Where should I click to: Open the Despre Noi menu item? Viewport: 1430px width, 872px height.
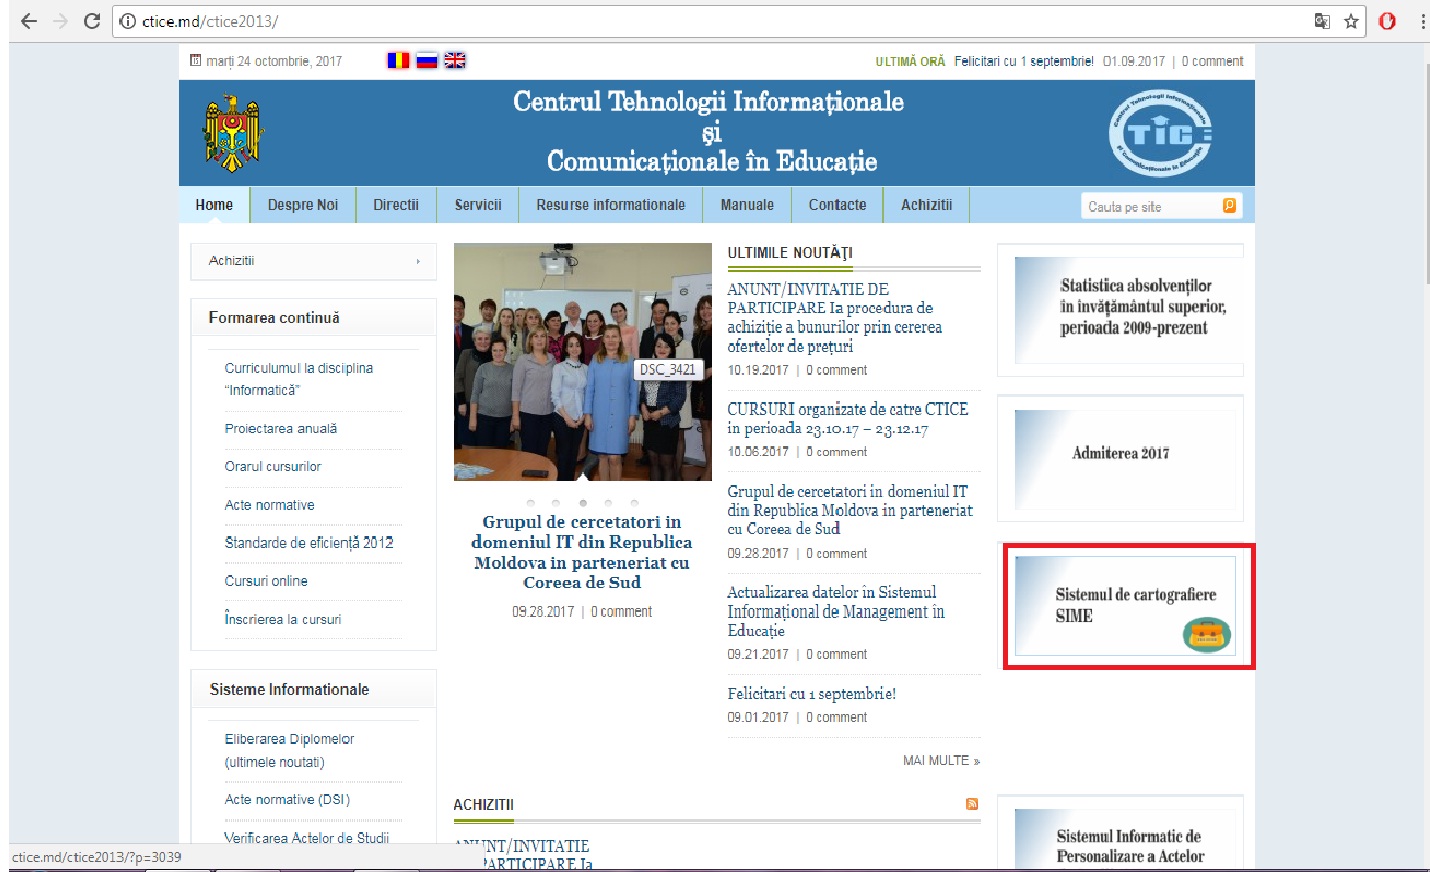coord(303,205)
